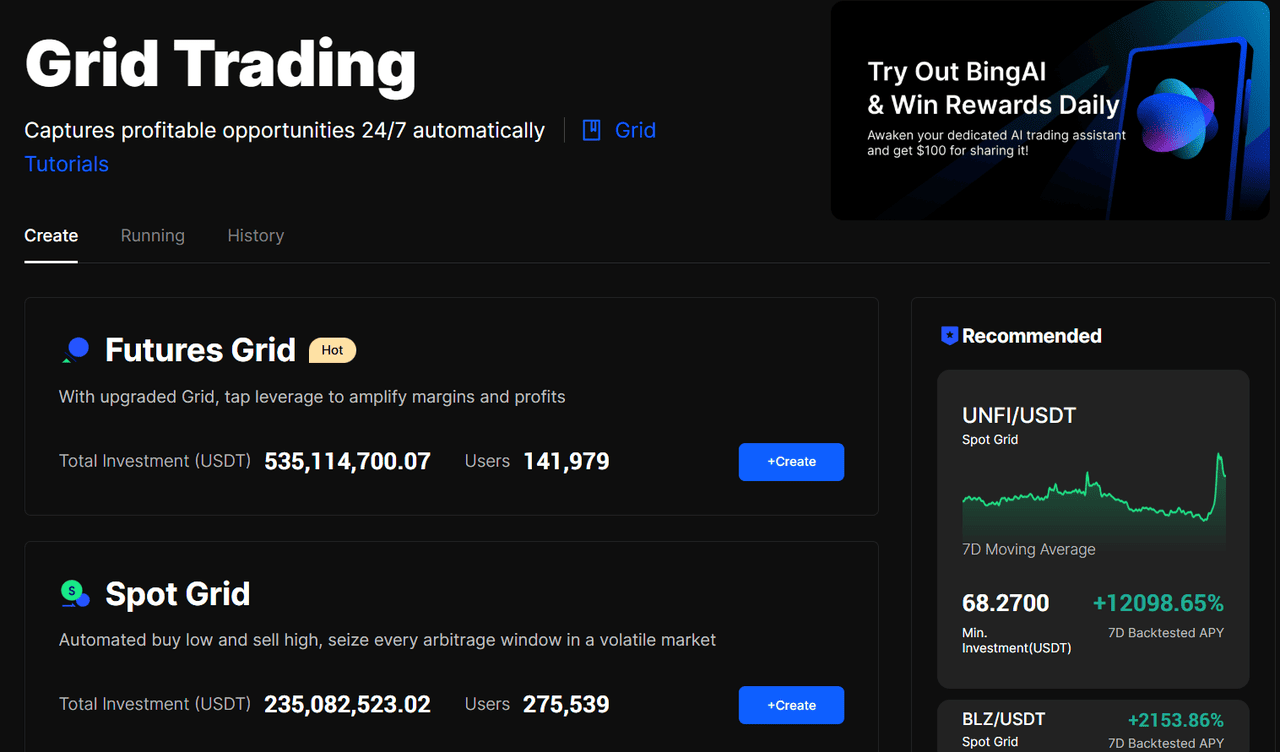Click the Hot badge next to Futures Grid
Viewport: 1280px width, 752px height.
(x=332, y=350)
